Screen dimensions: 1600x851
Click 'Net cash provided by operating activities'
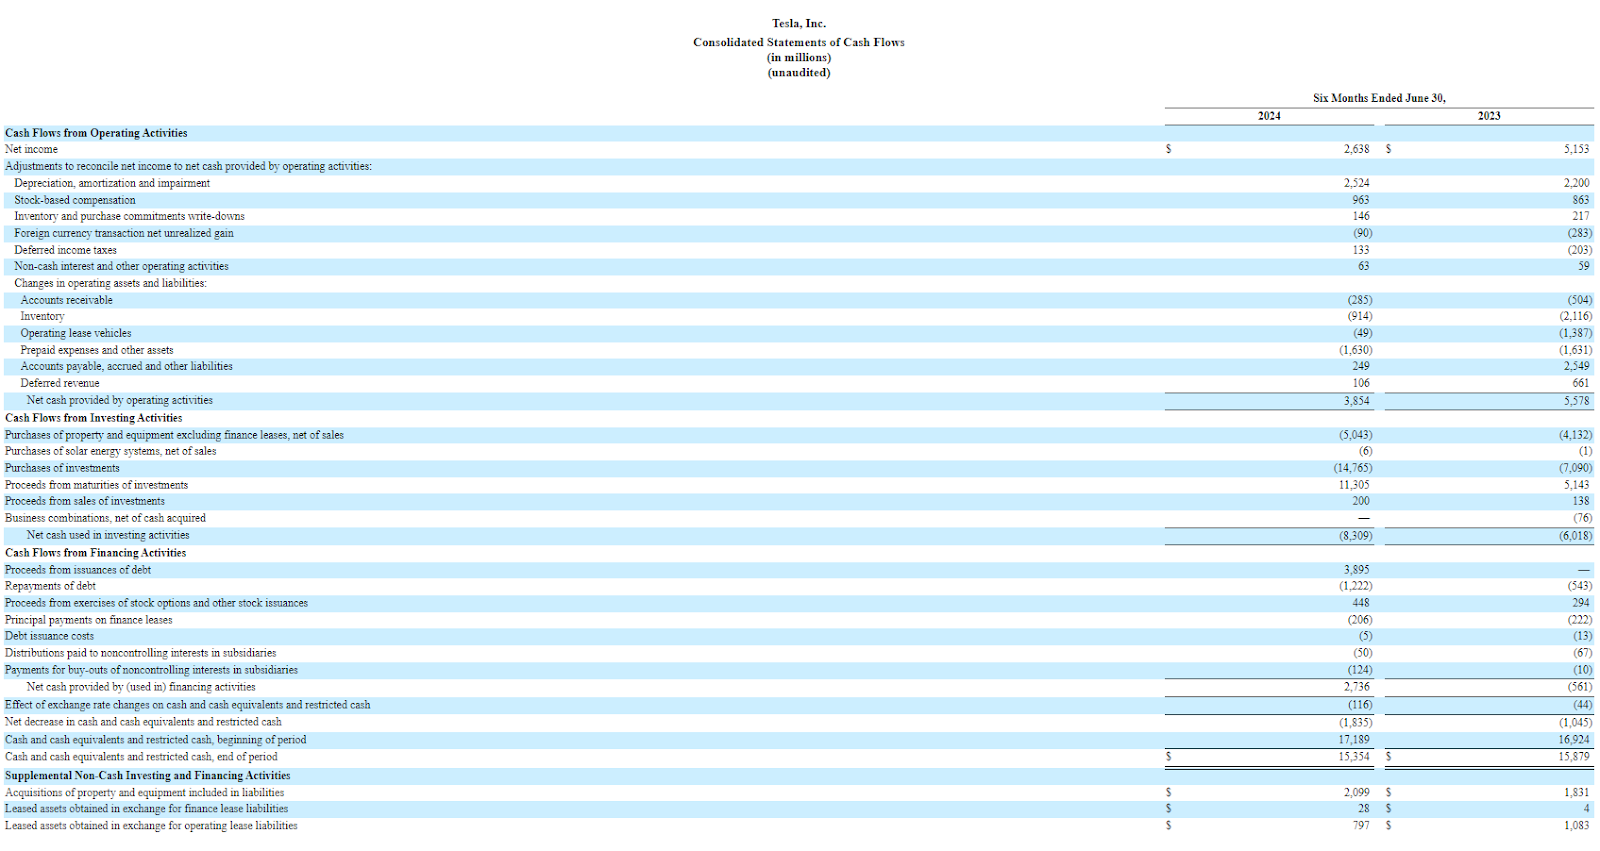pos(119,400)
